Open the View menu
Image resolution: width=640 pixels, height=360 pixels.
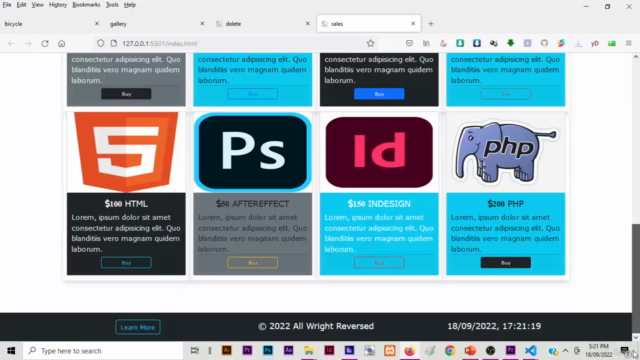click(38, 5)
